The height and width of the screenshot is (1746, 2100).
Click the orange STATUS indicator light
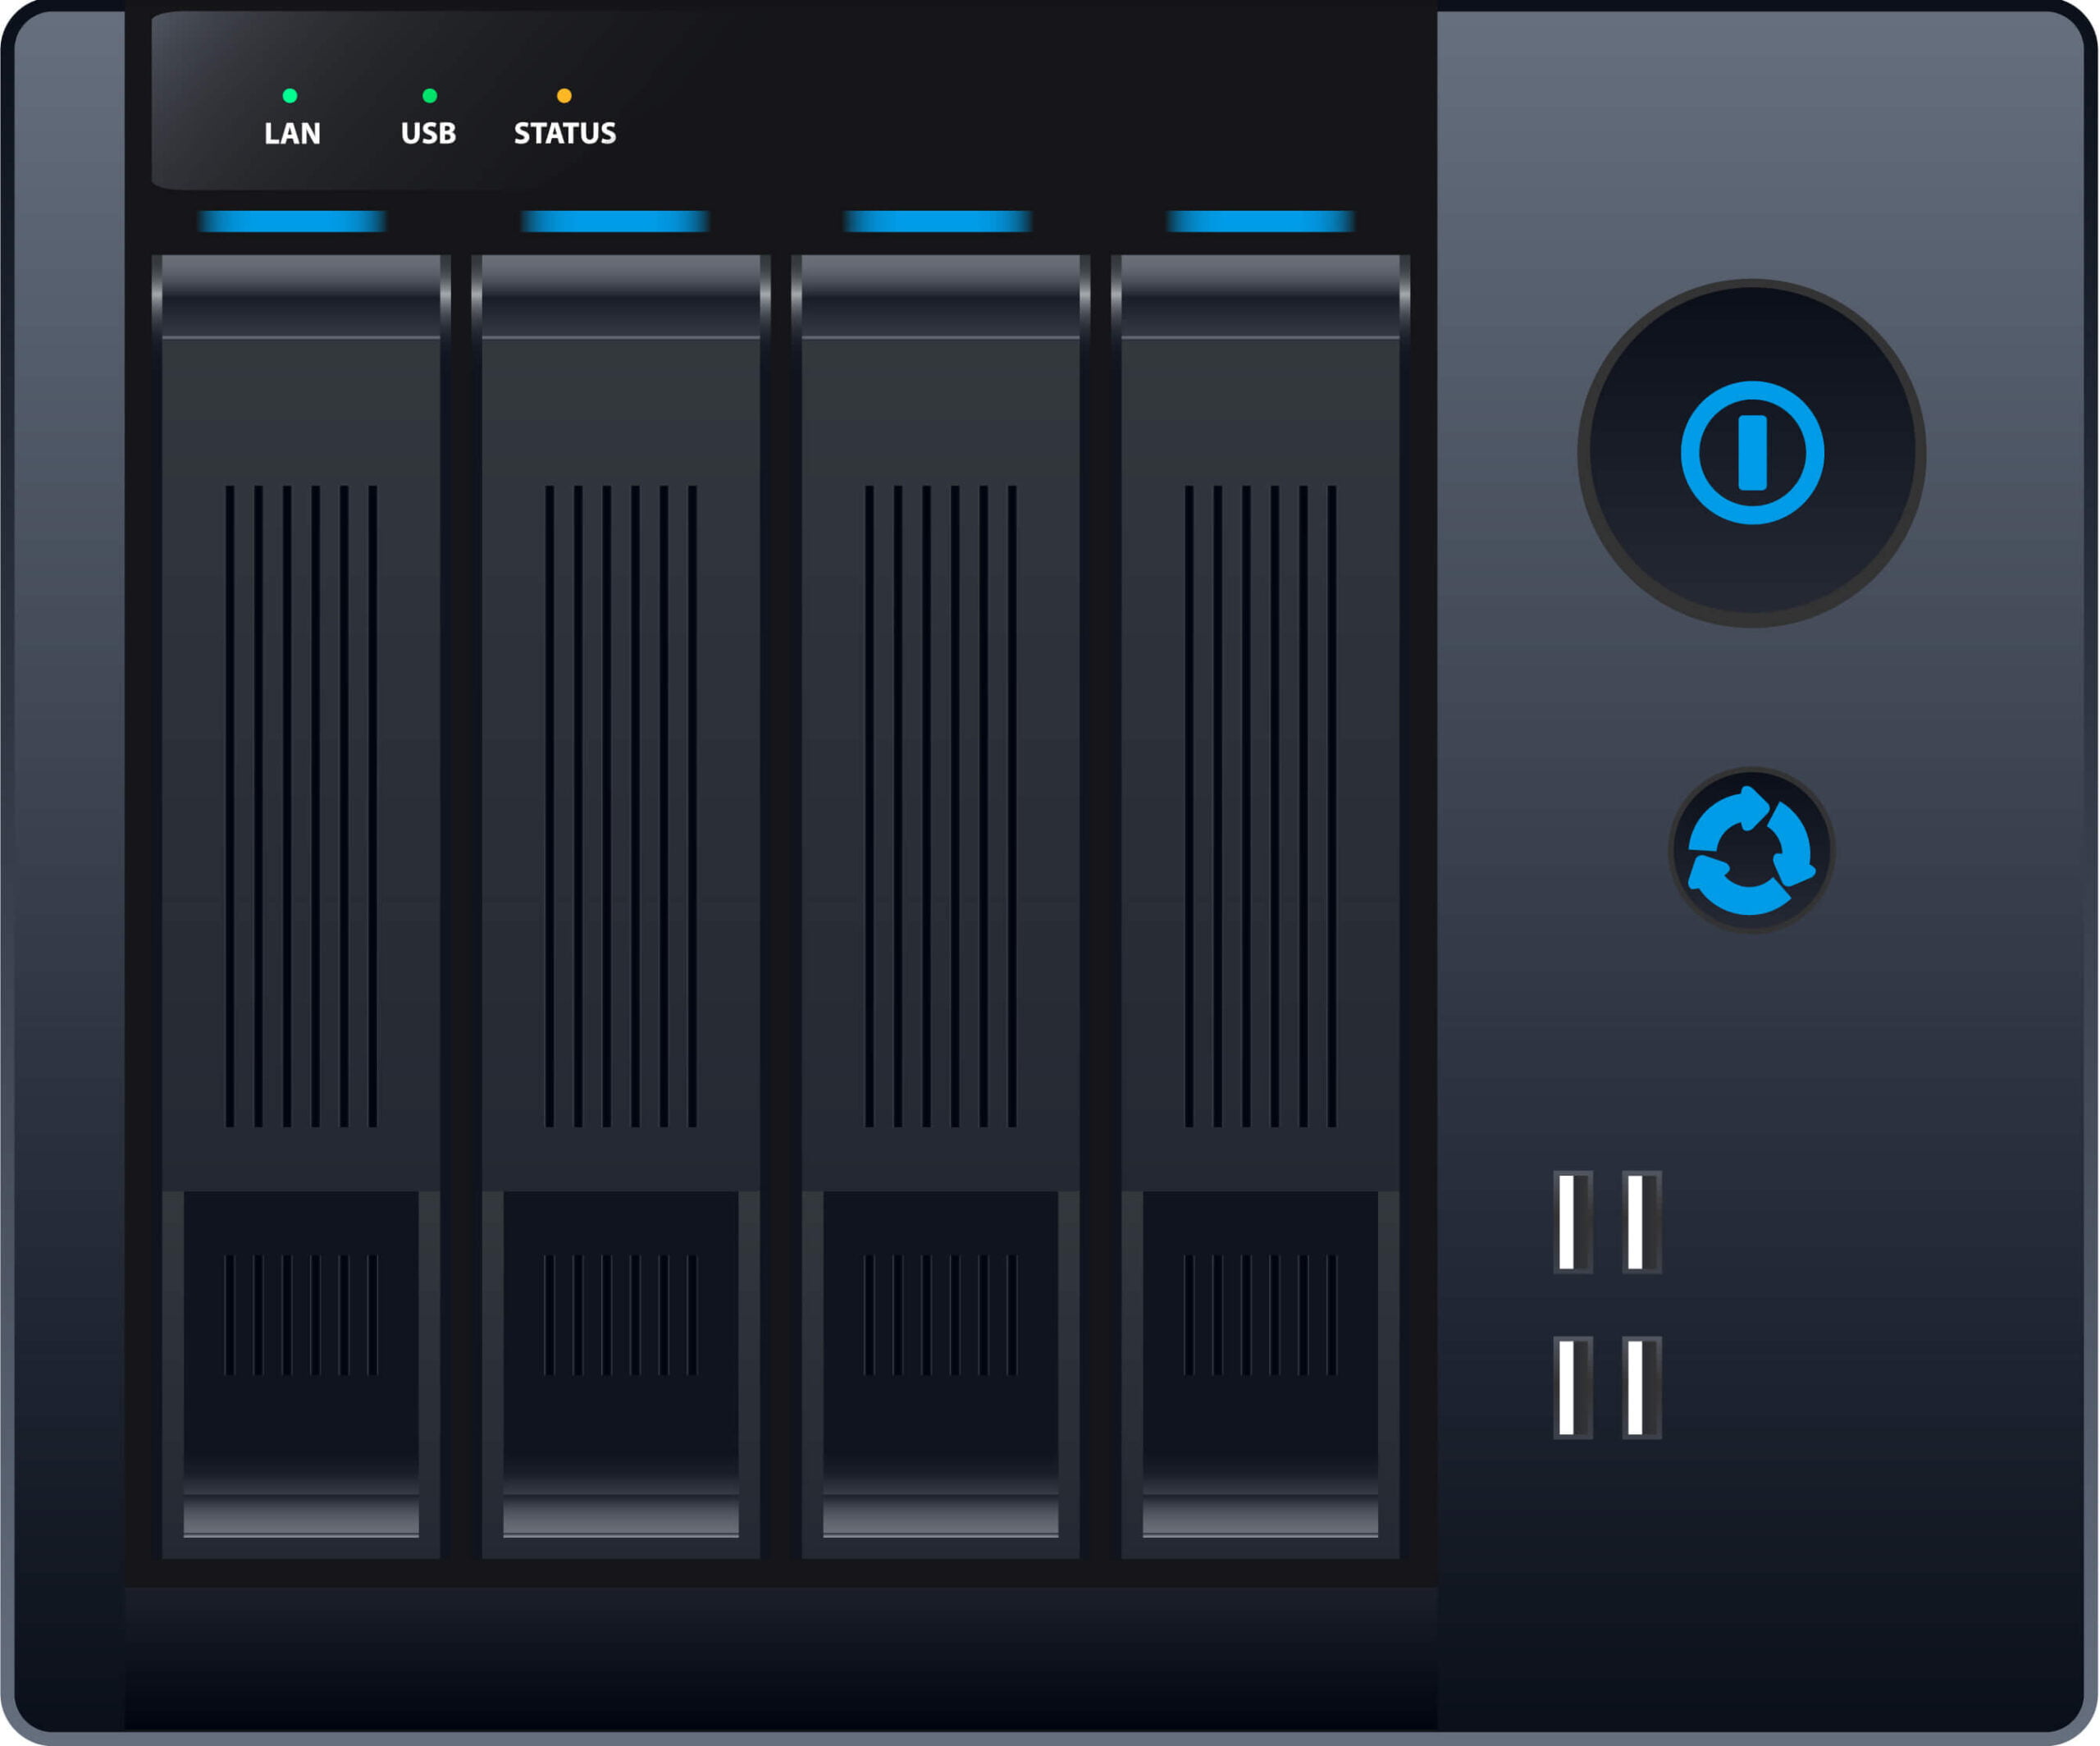[564, 96]
